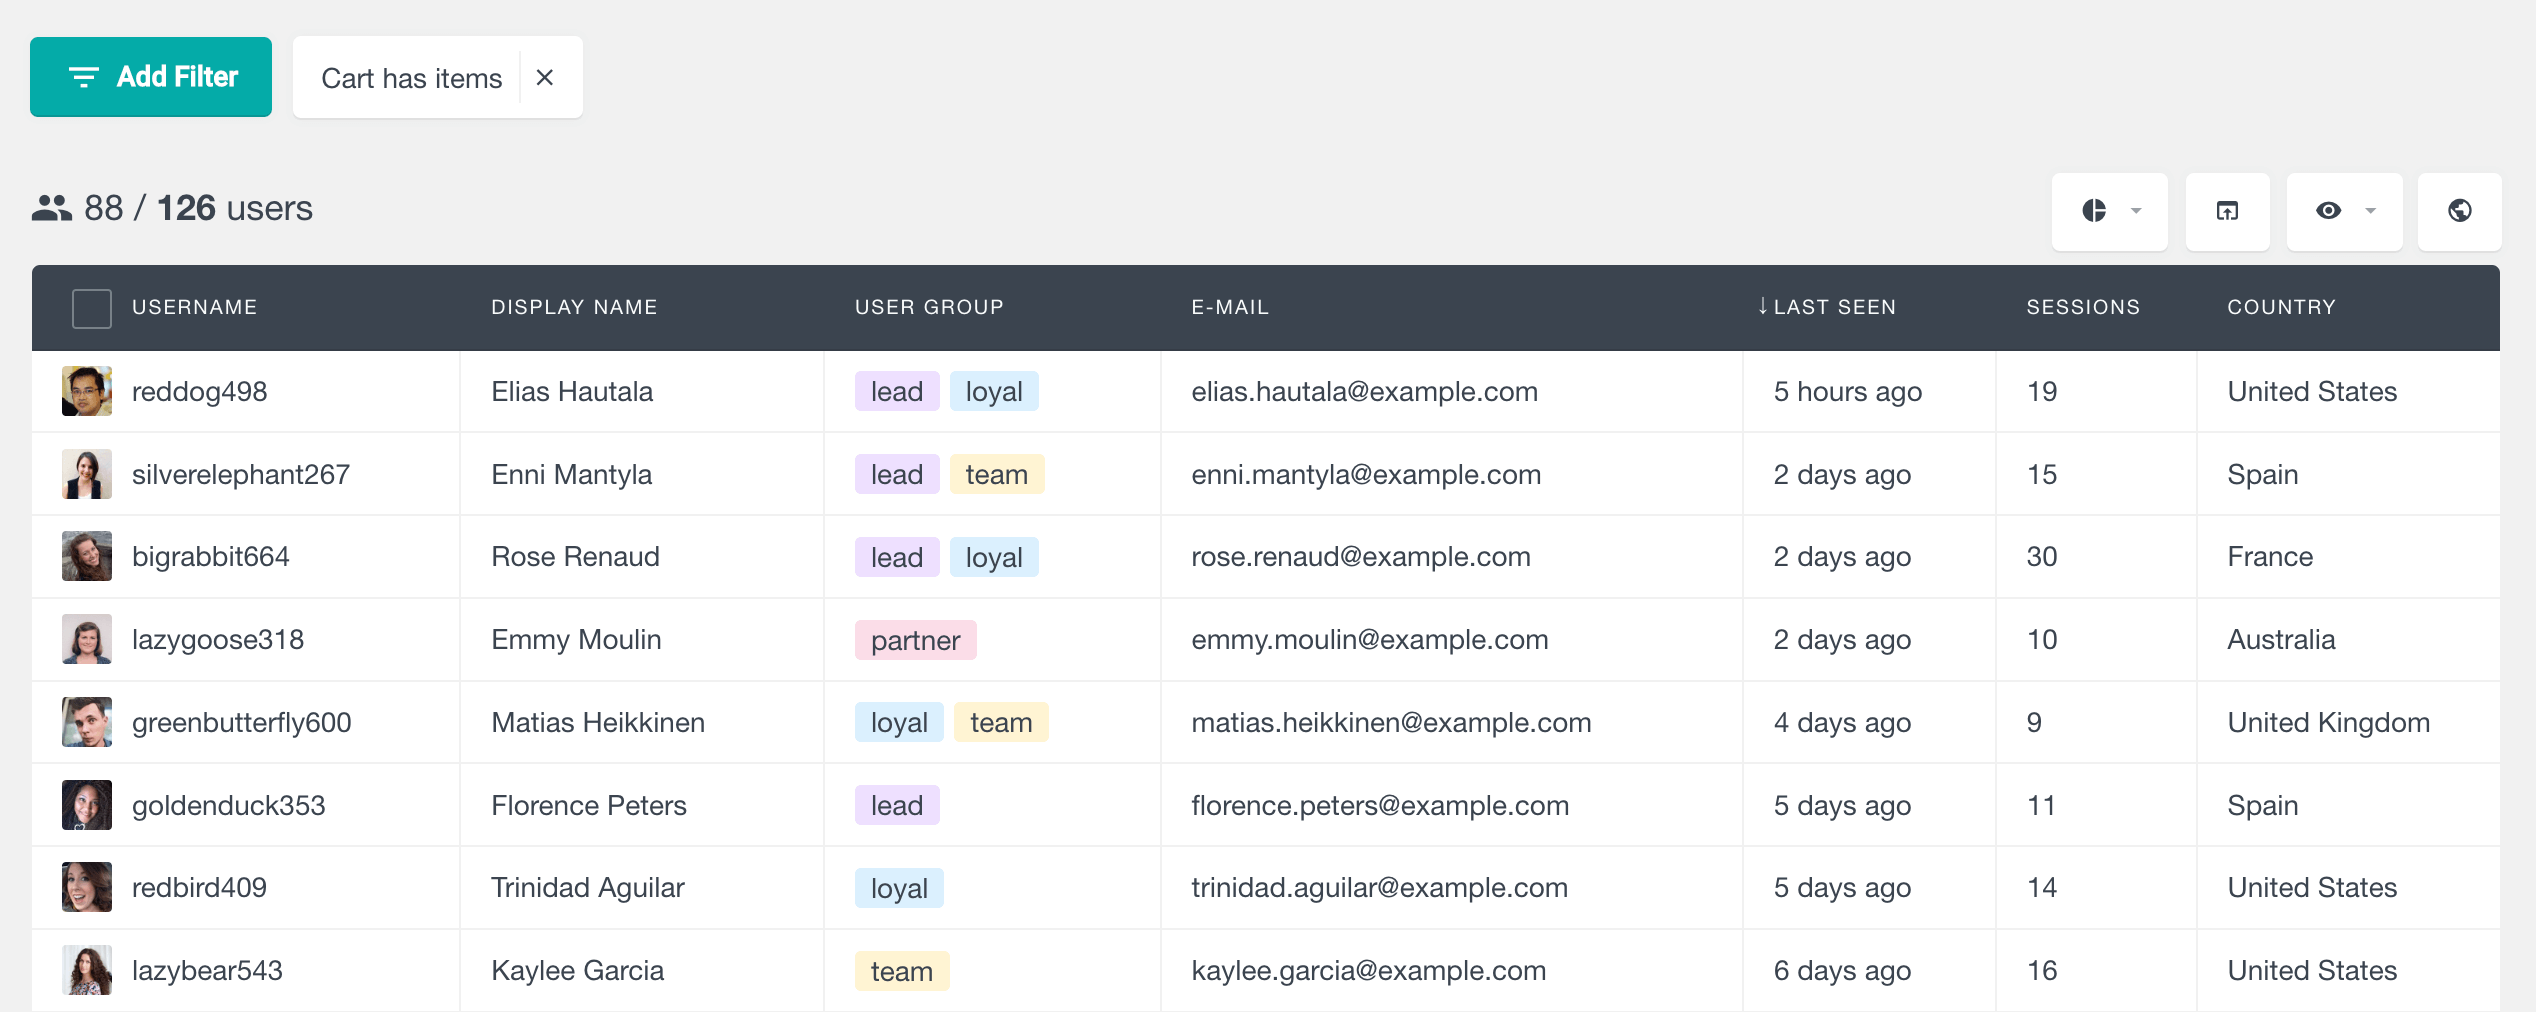This screenshot has height=1012, width=2536.
Task: Toggle the select all users checkbox
Action: click(x=92, y=308)
